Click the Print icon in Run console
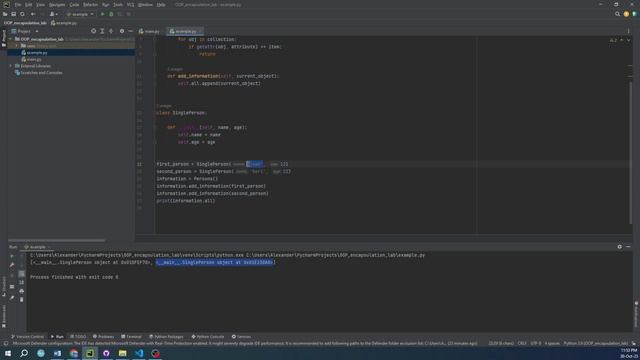This screenshot has width=640, height=360. (x=22, y=291)
